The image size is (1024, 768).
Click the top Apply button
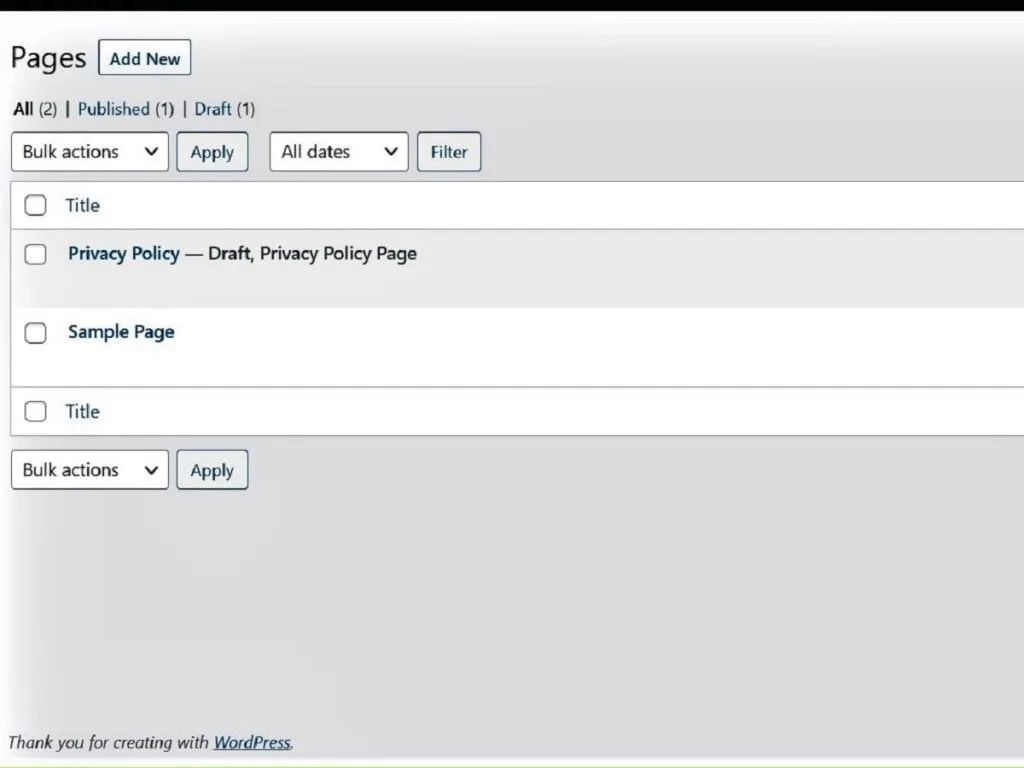click(x=212, y=152)
